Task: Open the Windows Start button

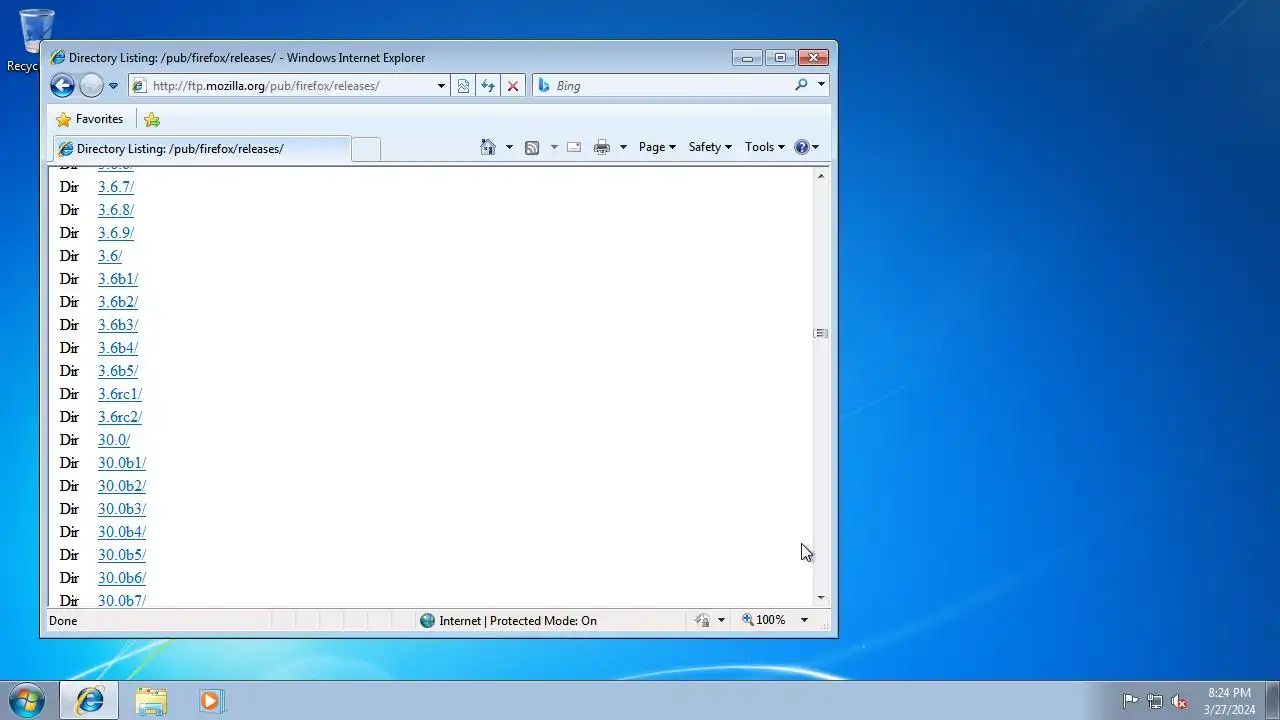Action: tap(26, 700)
